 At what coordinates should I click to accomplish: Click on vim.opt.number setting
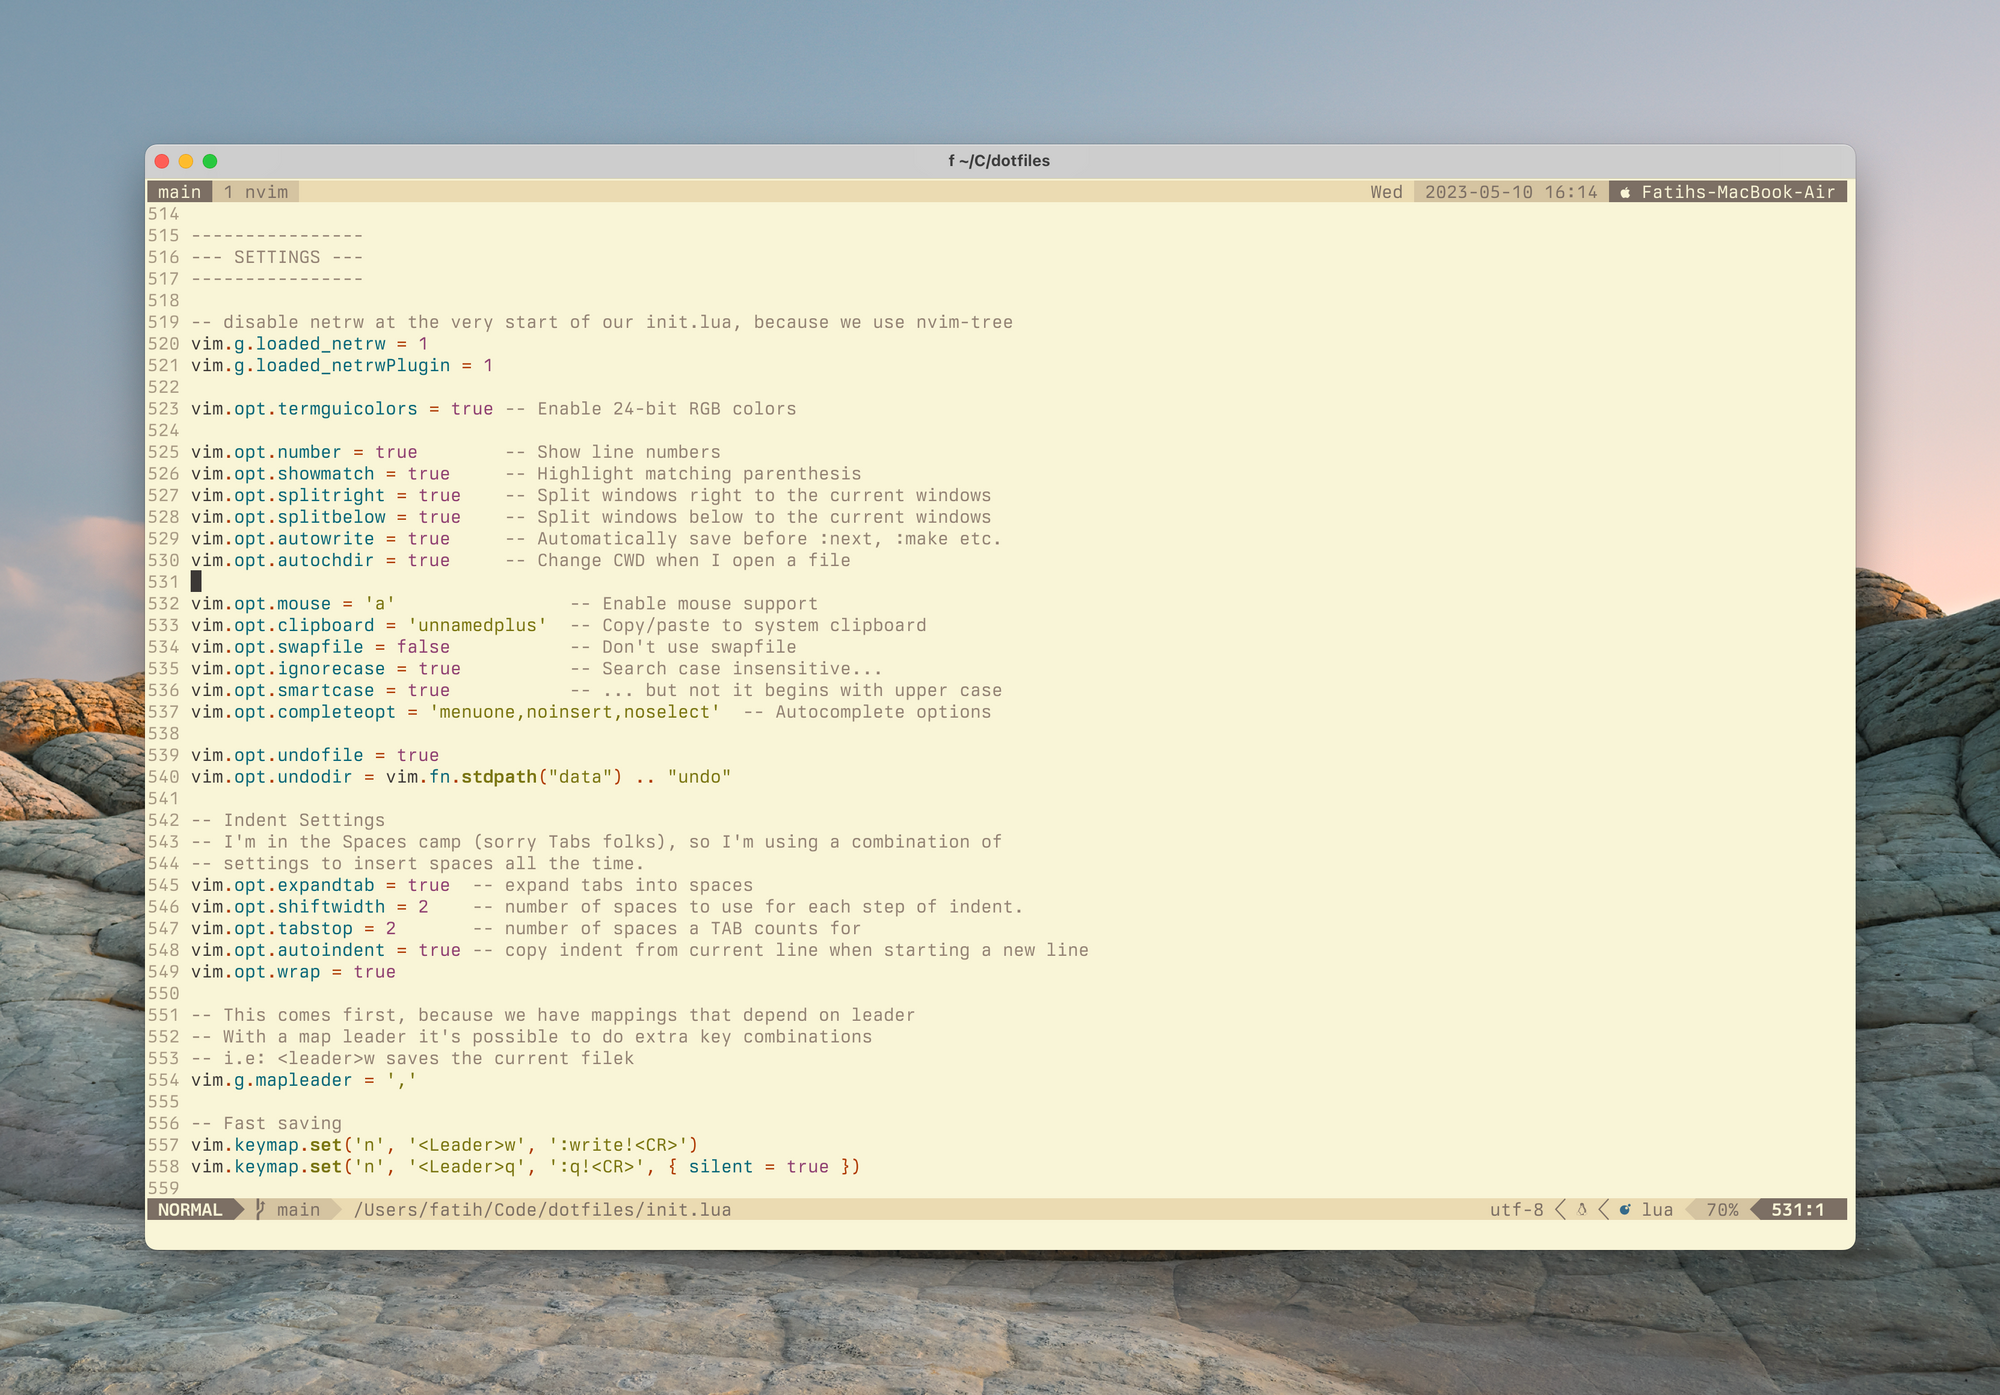pyautogui.click(x=304, y=452)
